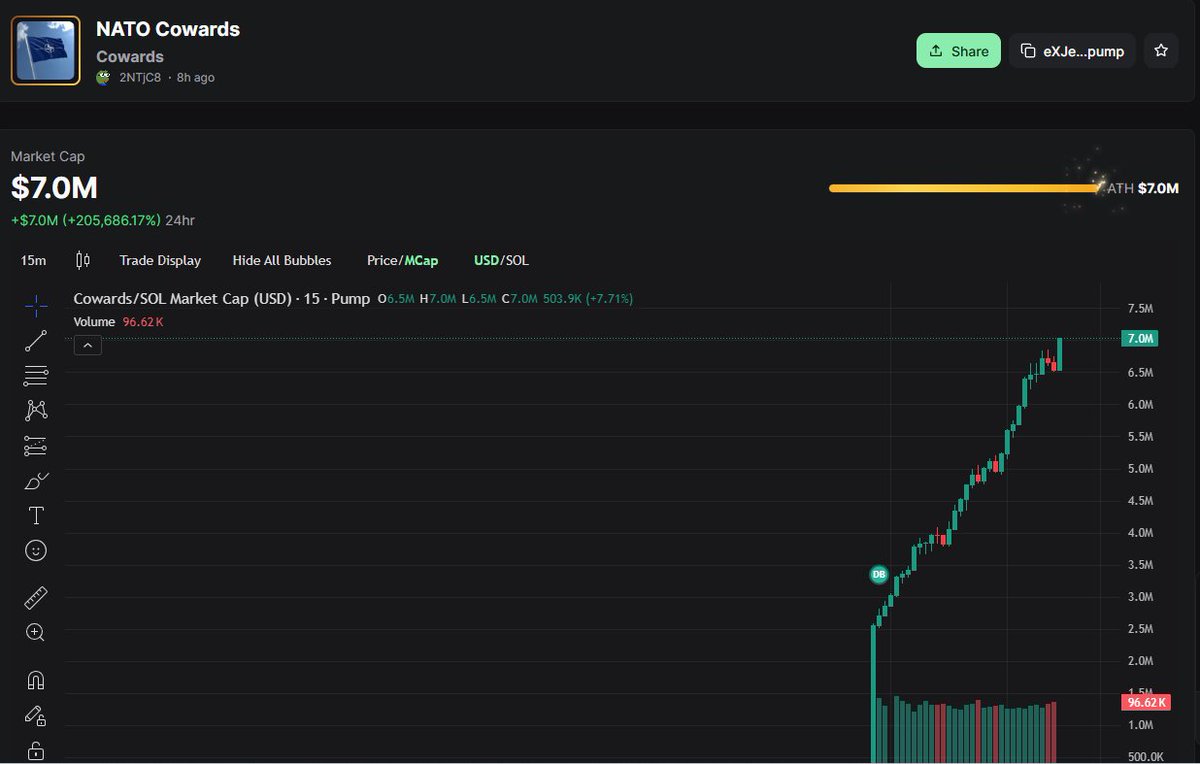Click the green Share button

tap(958, 51)
